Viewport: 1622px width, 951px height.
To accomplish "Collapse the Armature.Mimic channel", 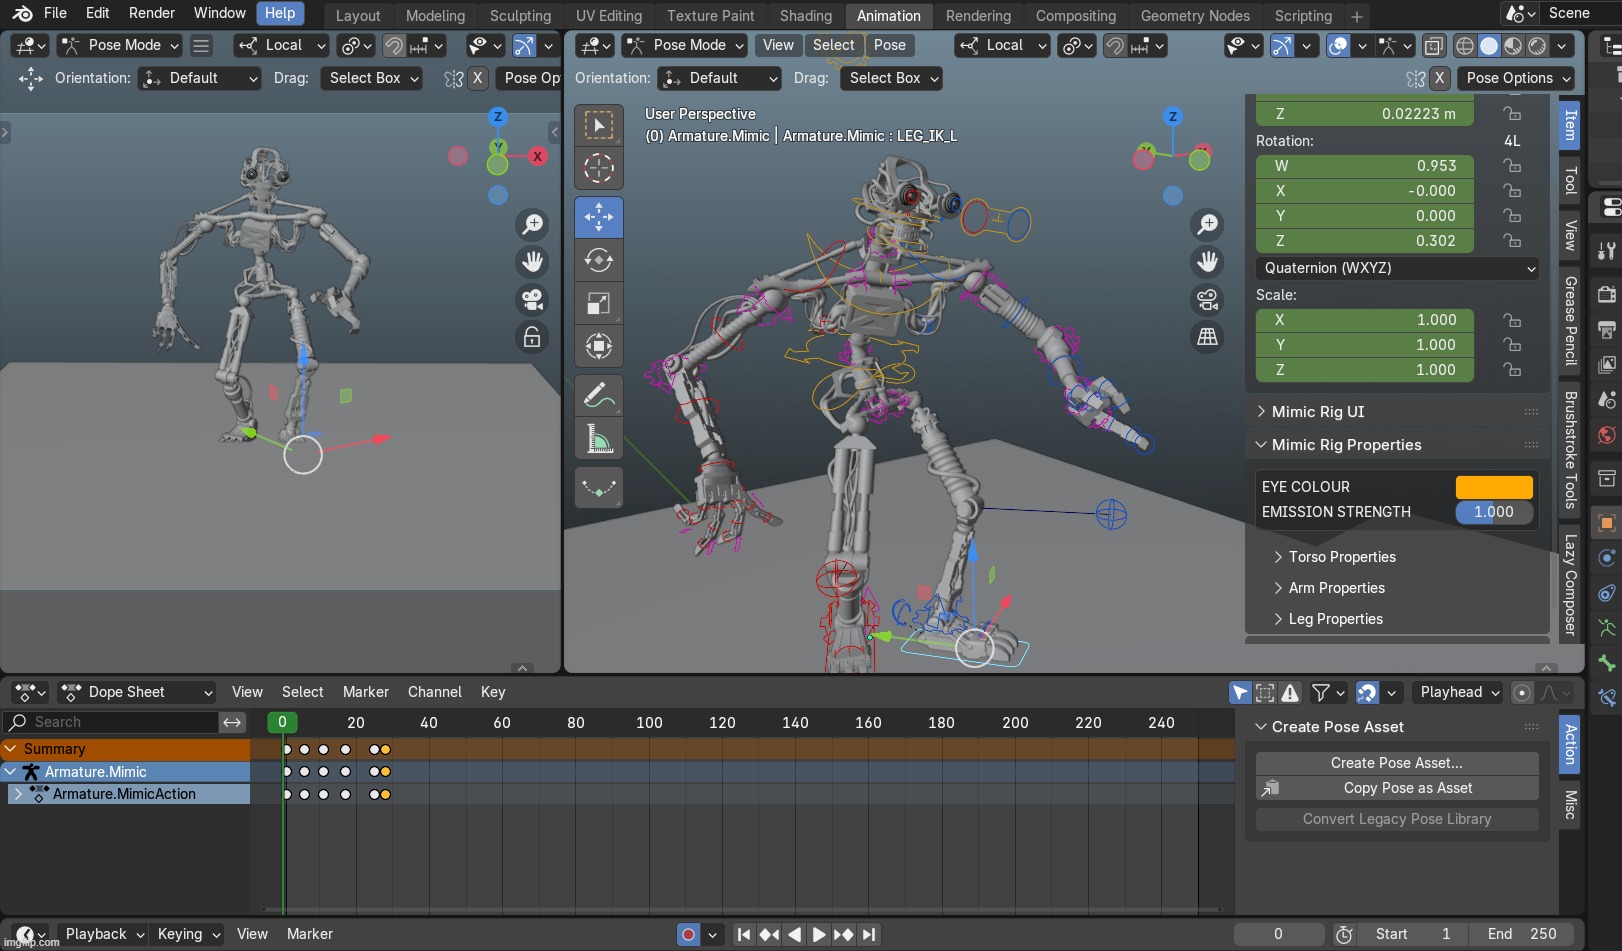I will pos(10,772).
